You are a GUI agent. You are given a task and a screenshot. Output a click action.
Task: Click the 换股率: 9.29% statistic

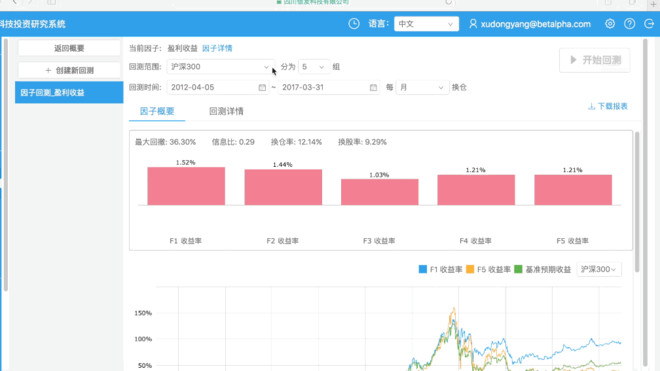(362, 142)
